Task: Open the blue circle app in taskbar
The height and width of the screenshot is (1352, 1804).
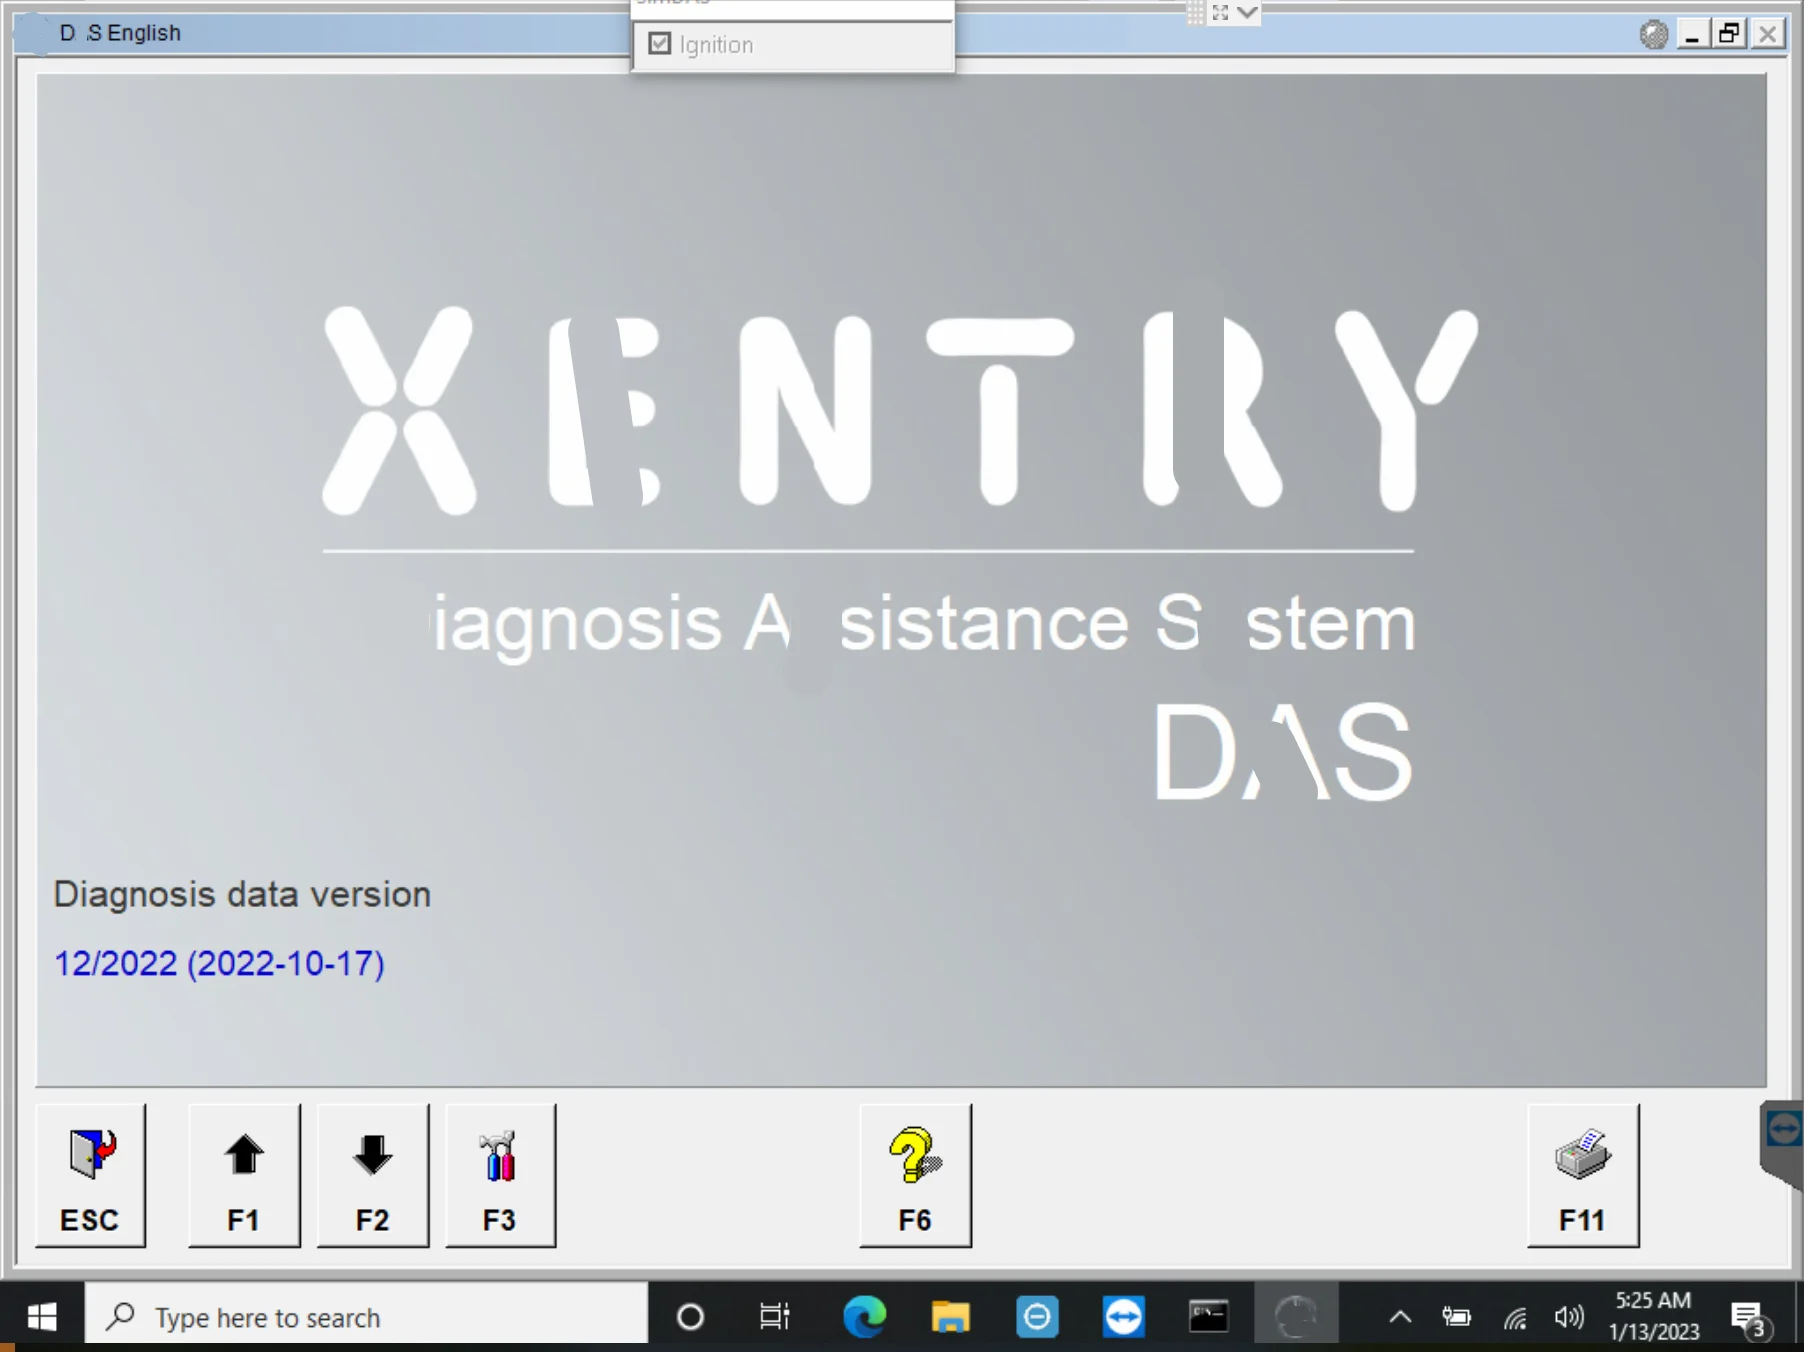Action: (1037, 1317)
